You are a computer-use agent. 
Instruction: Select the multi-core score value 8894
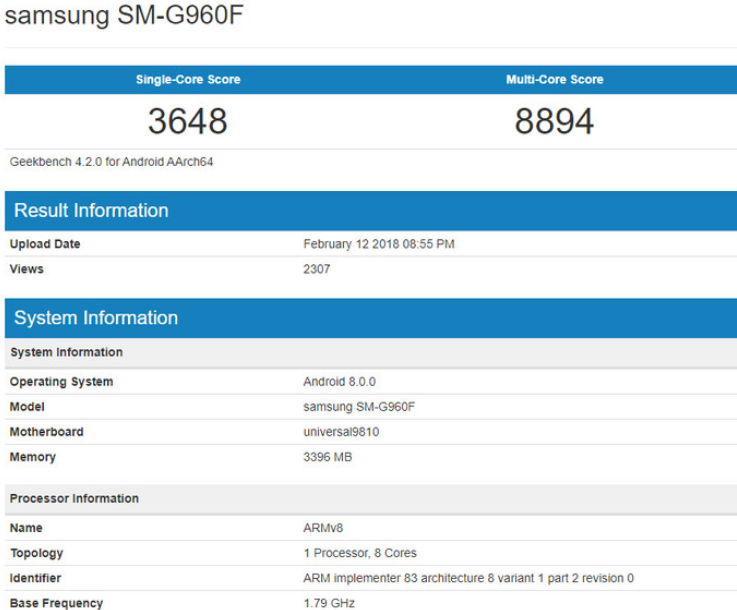pos(554,122)
